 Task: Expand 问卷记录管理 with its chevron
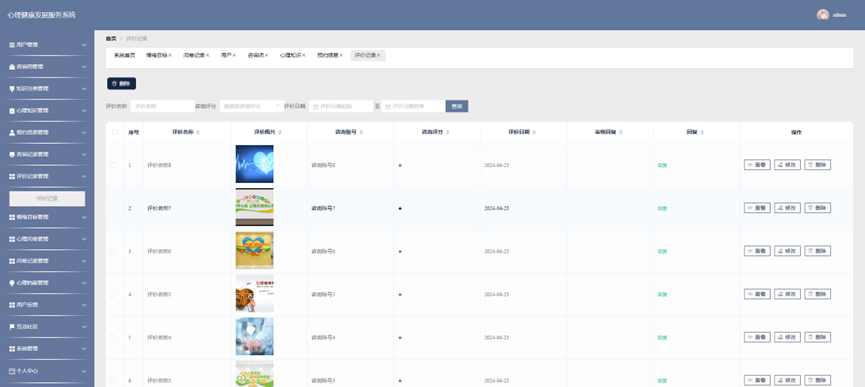pos(84,261)
